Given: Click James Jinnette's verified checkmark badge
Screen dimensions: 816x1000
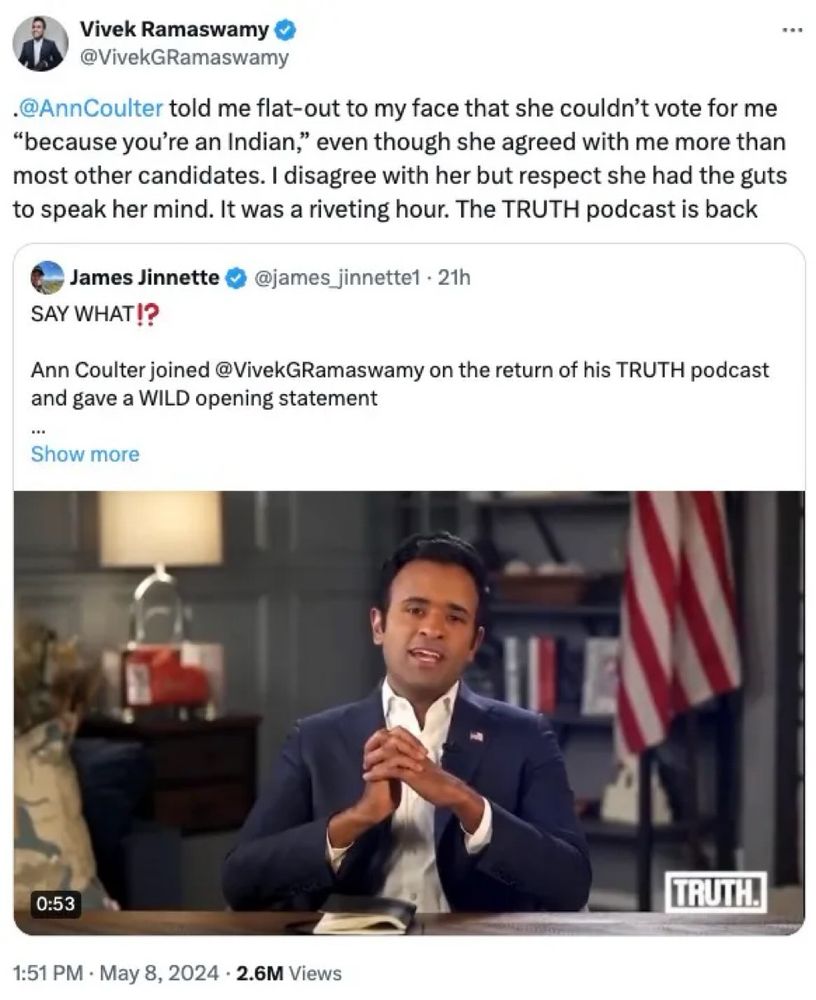Looking at the screenshot, I should tap(236, 278).
